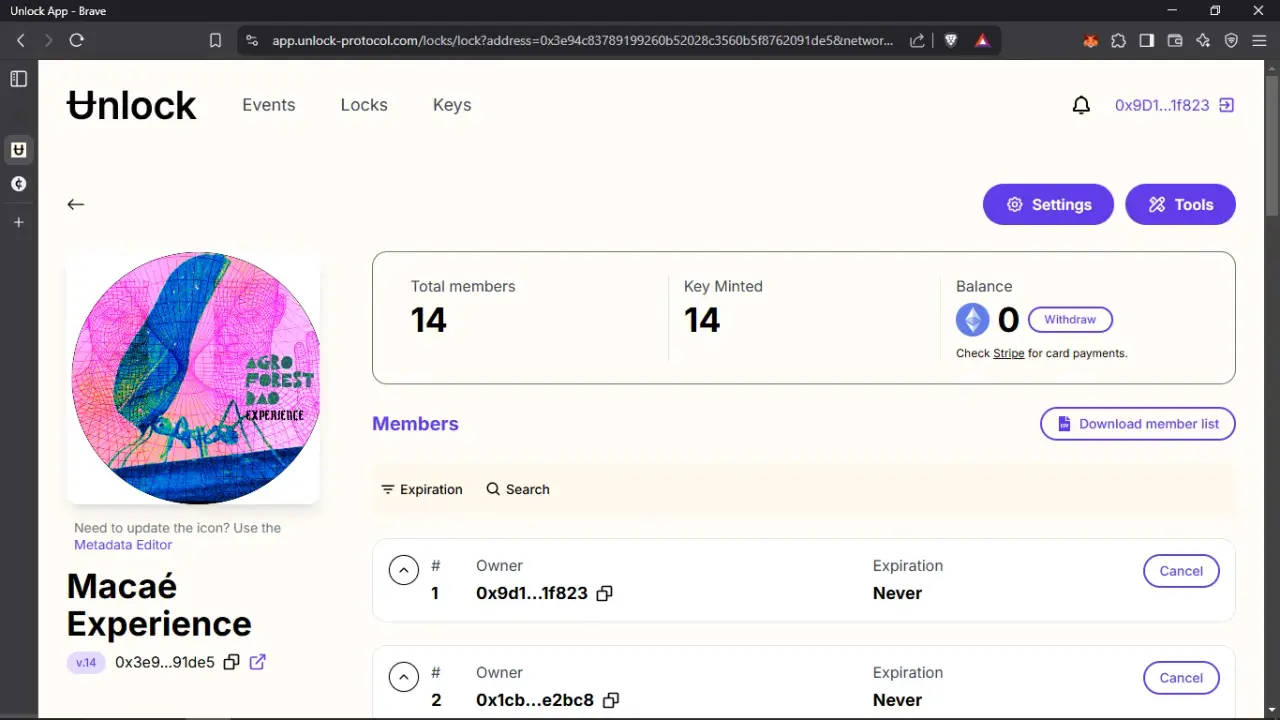Open the Events navigation item
The image size is (1280, 720).
point(269,105)
